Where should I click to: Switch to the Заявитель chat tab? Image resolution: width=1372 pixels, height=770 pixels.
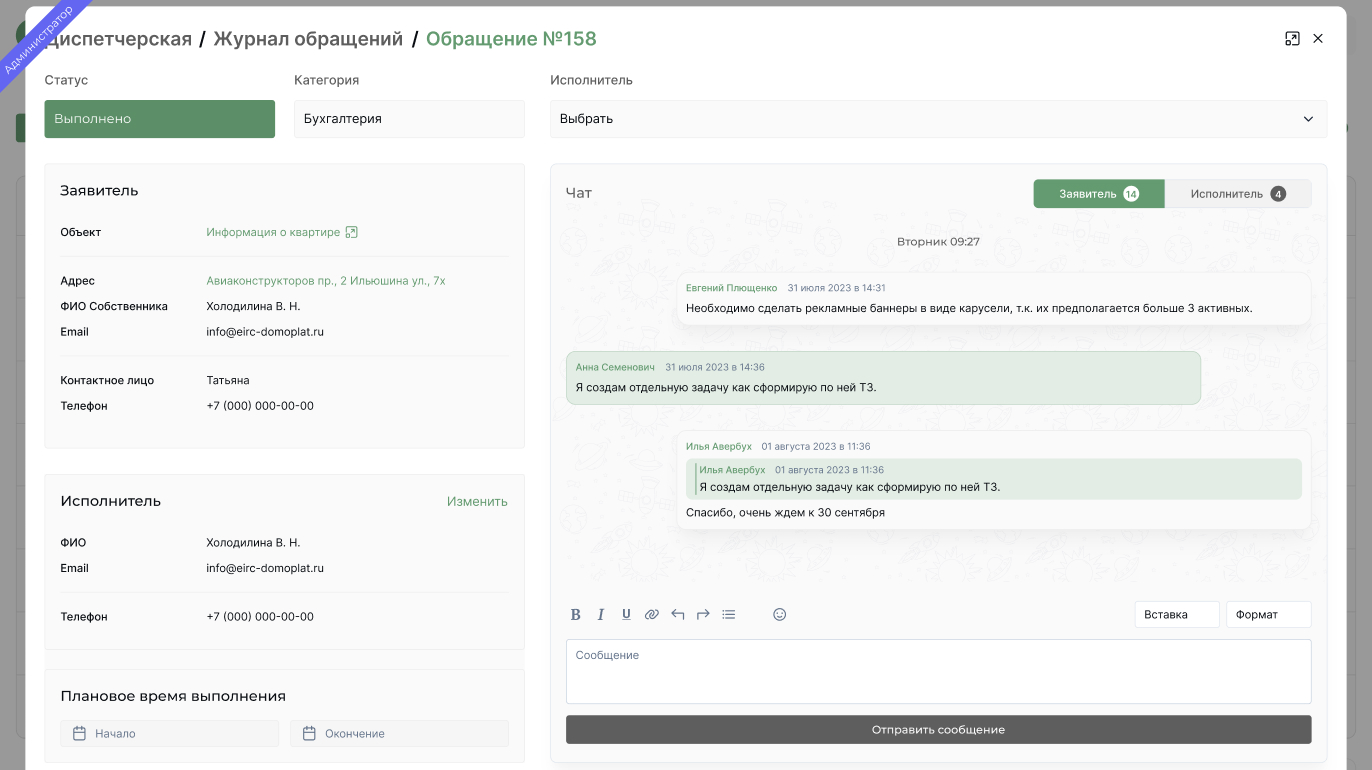click(x=1098, y=194)
